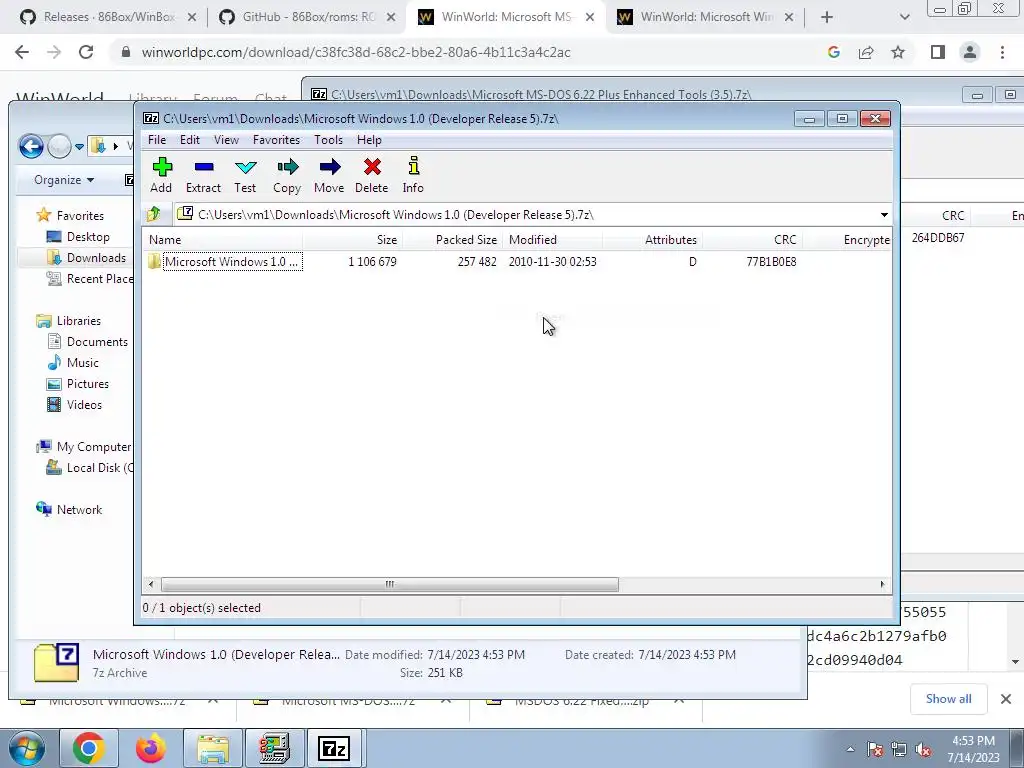The height and width of the screenshot is (768, 1024).
Task: Sort by Packed Size column header
Action: (453, 240)
